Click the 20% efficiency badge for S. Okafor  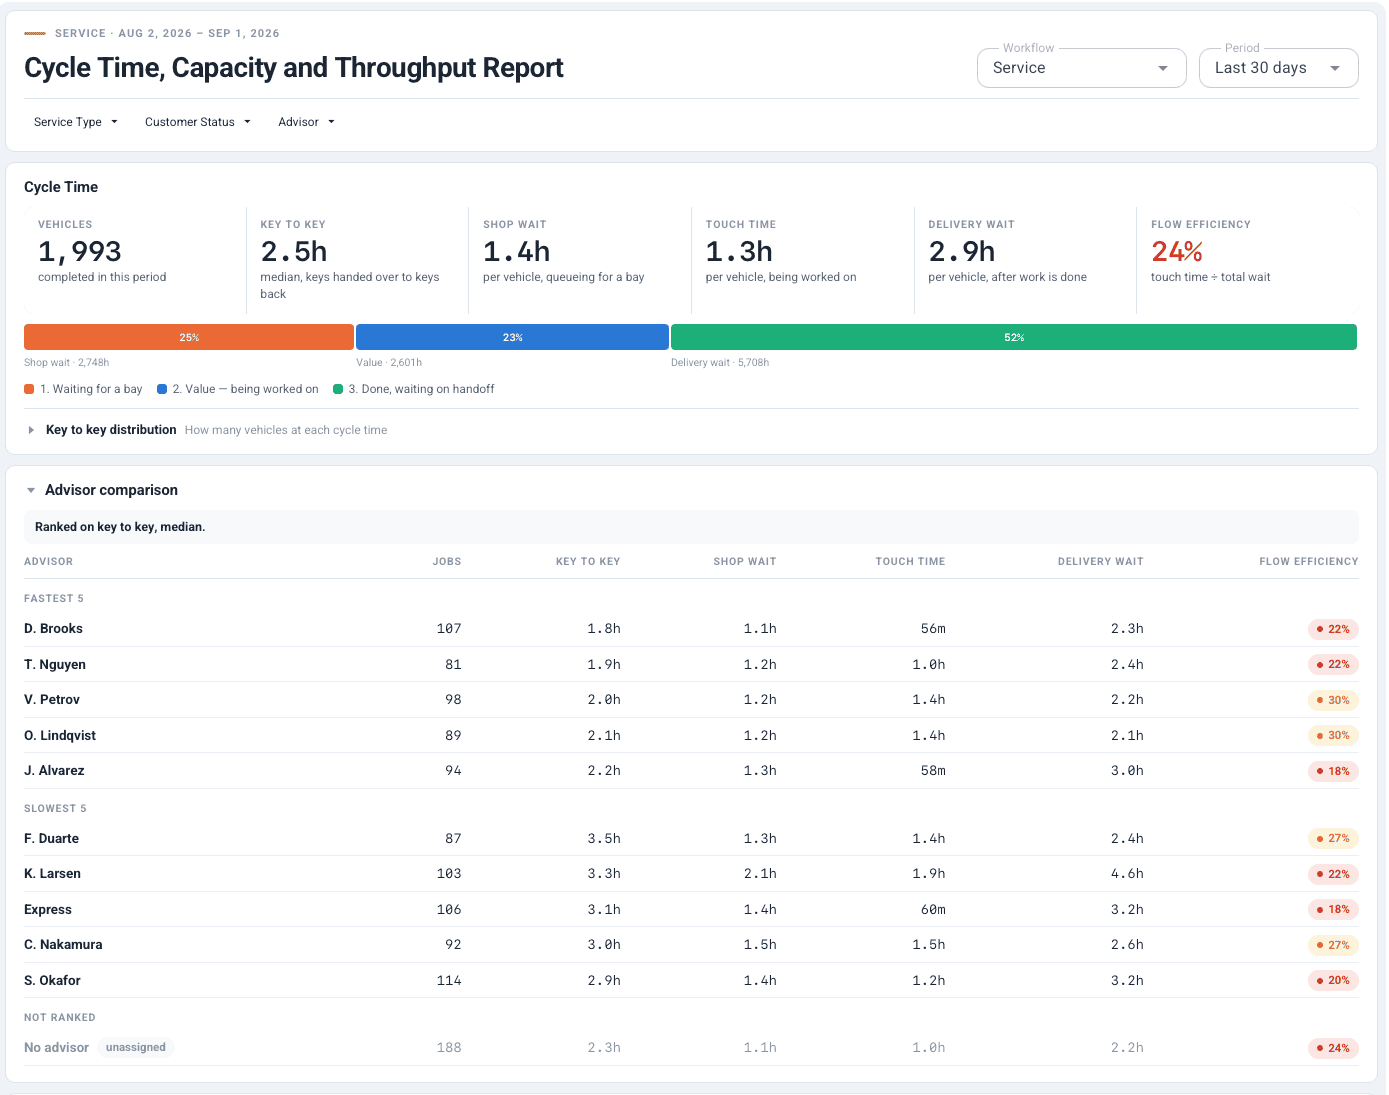[1333, 981]
